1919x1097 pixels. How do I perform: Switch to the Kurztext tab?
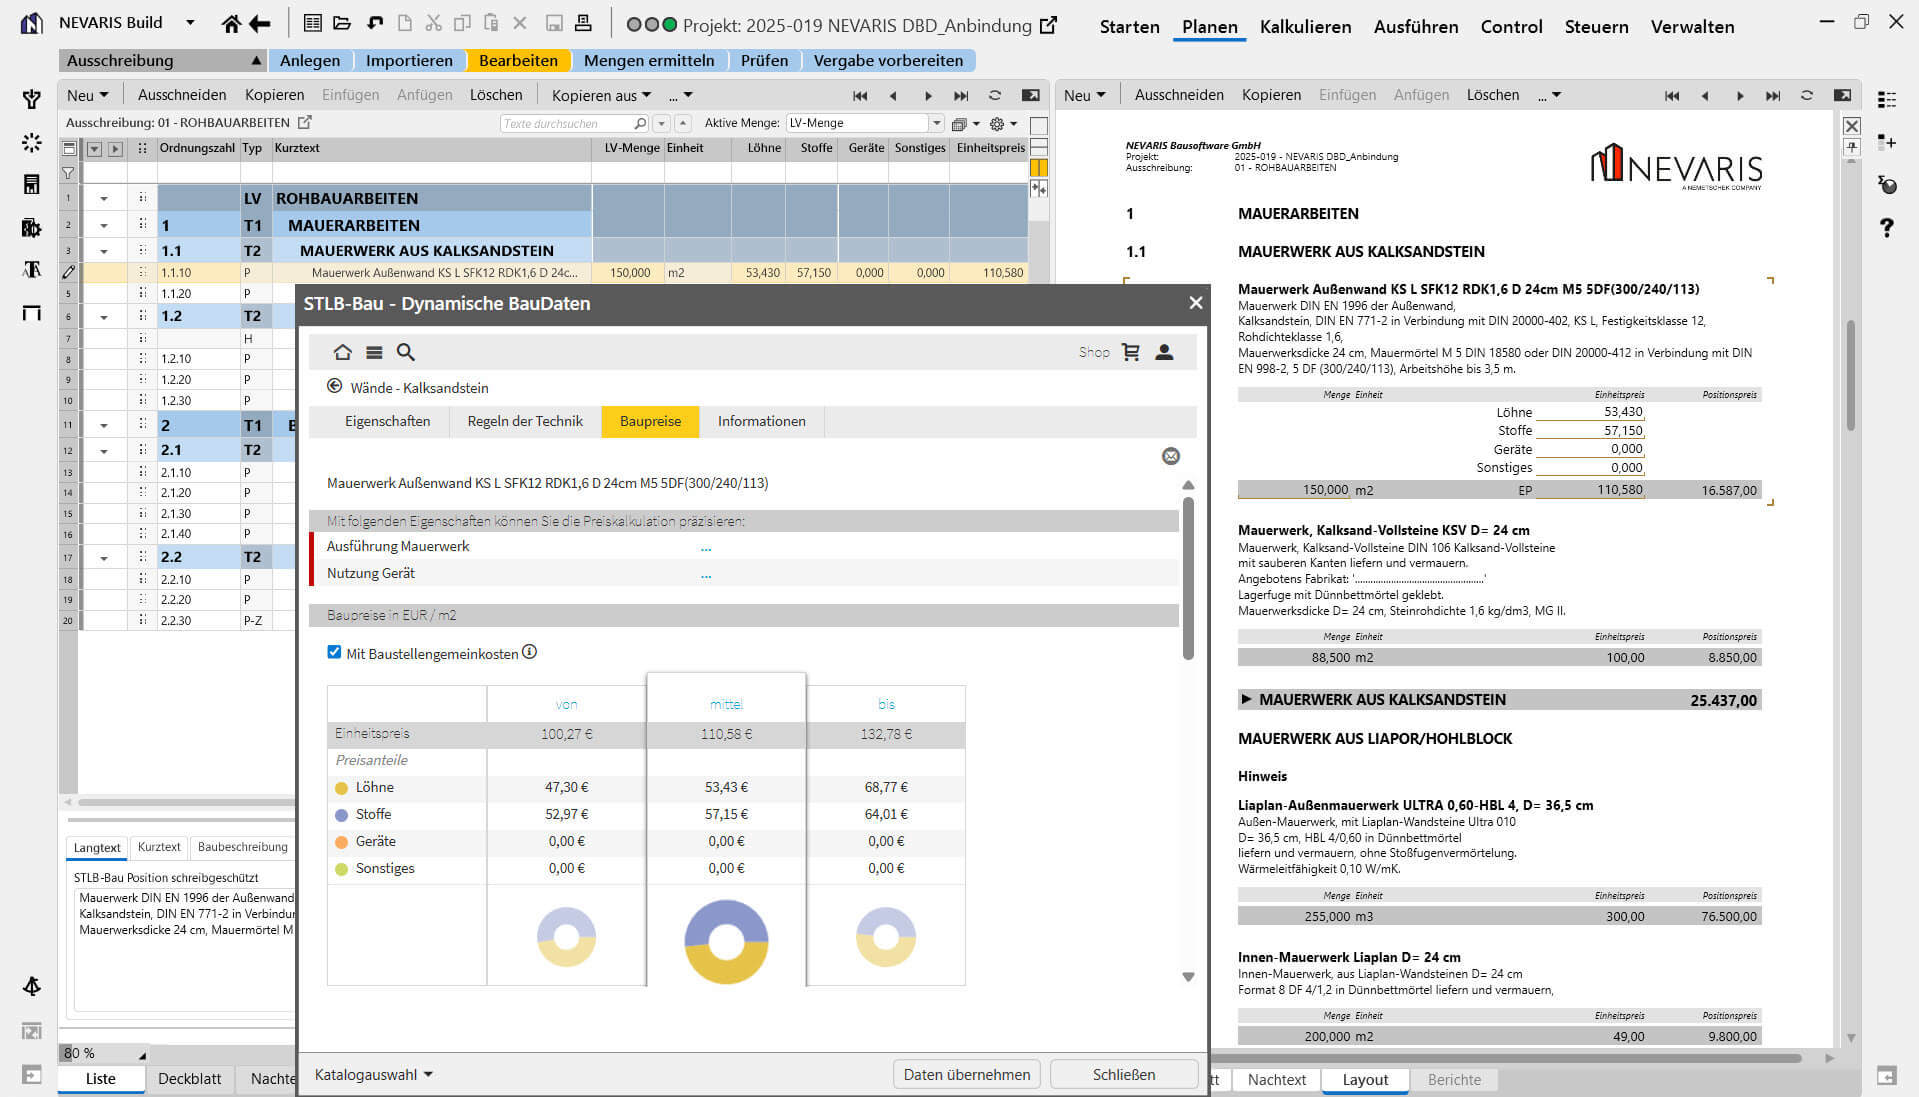pyautogui.click(x=159, y=847)
